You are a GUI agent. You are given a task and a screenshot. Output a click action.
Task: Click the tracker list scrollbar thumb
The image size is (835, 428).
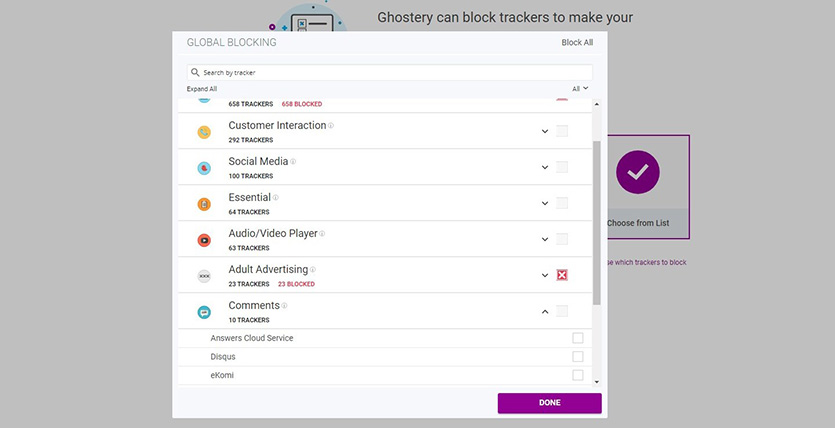[596, 223]
